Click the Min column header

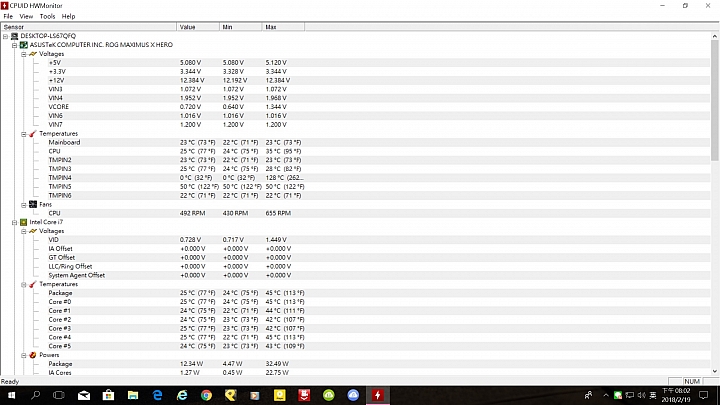[x=241, y=27]
